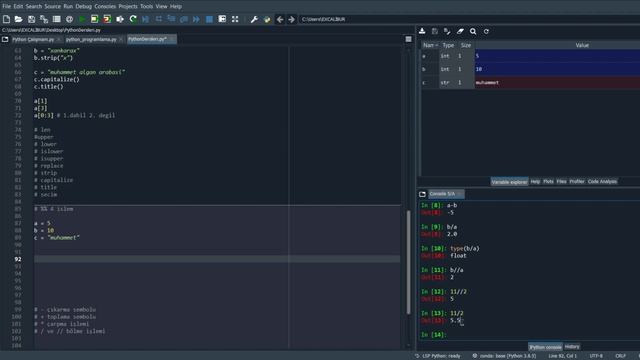Refresh the Variable explorer
Image resolution: width=640 pixels, height=360 pixels.
486,31
